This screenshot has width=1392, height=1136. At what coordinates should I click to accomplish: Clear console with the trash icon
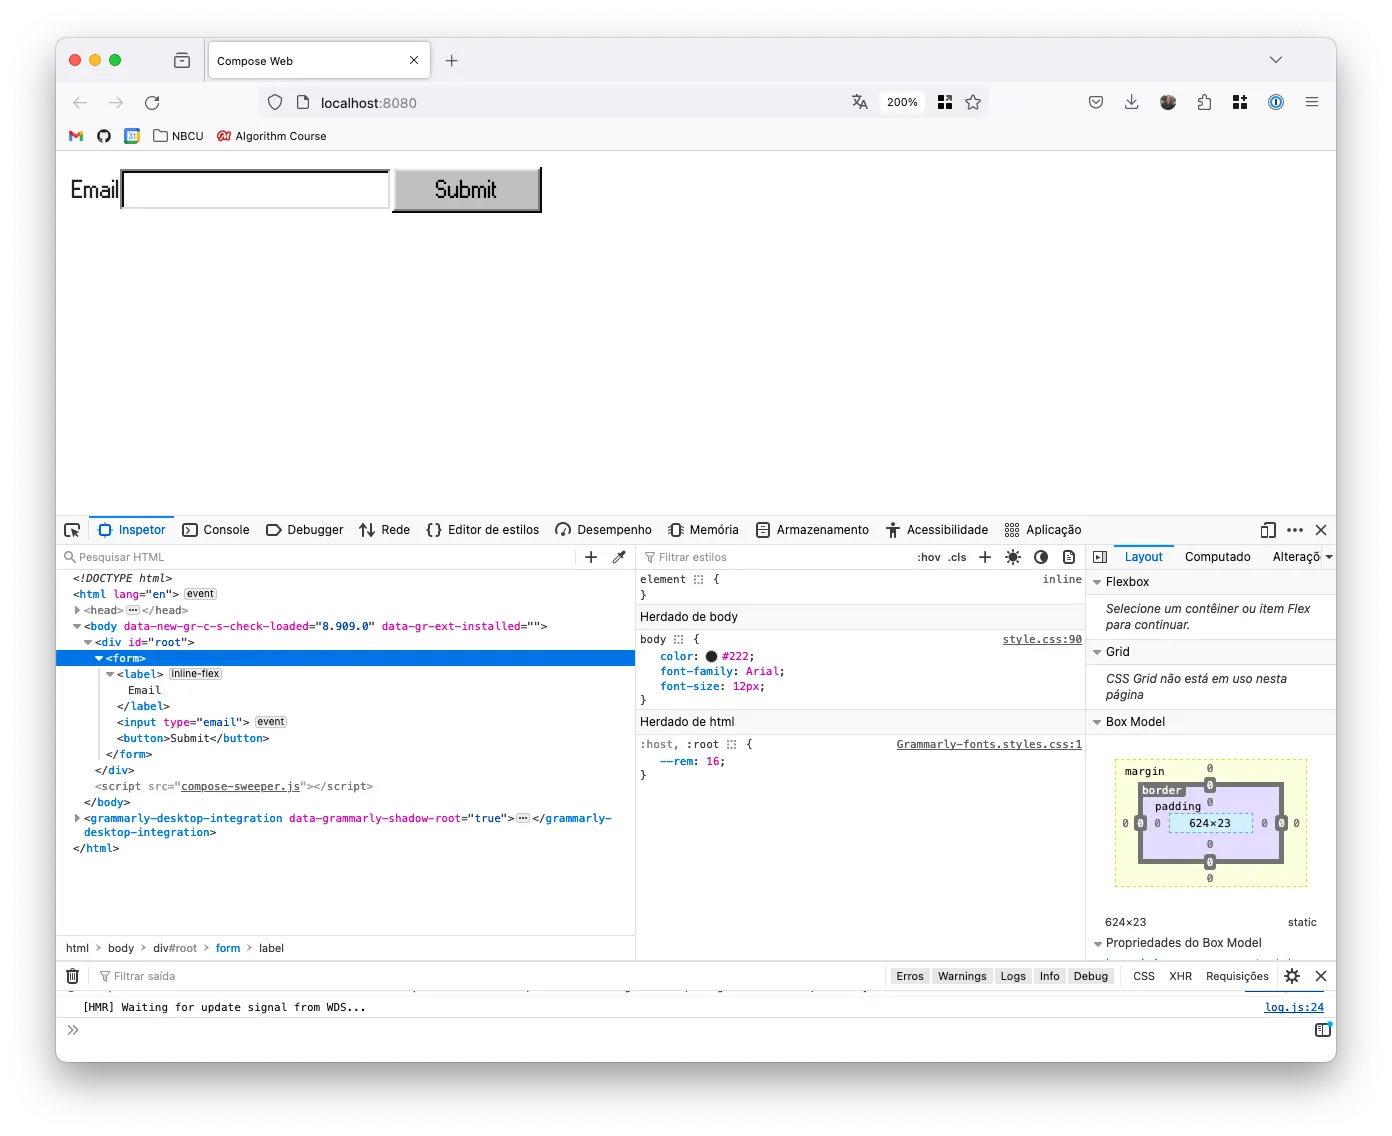72,976
